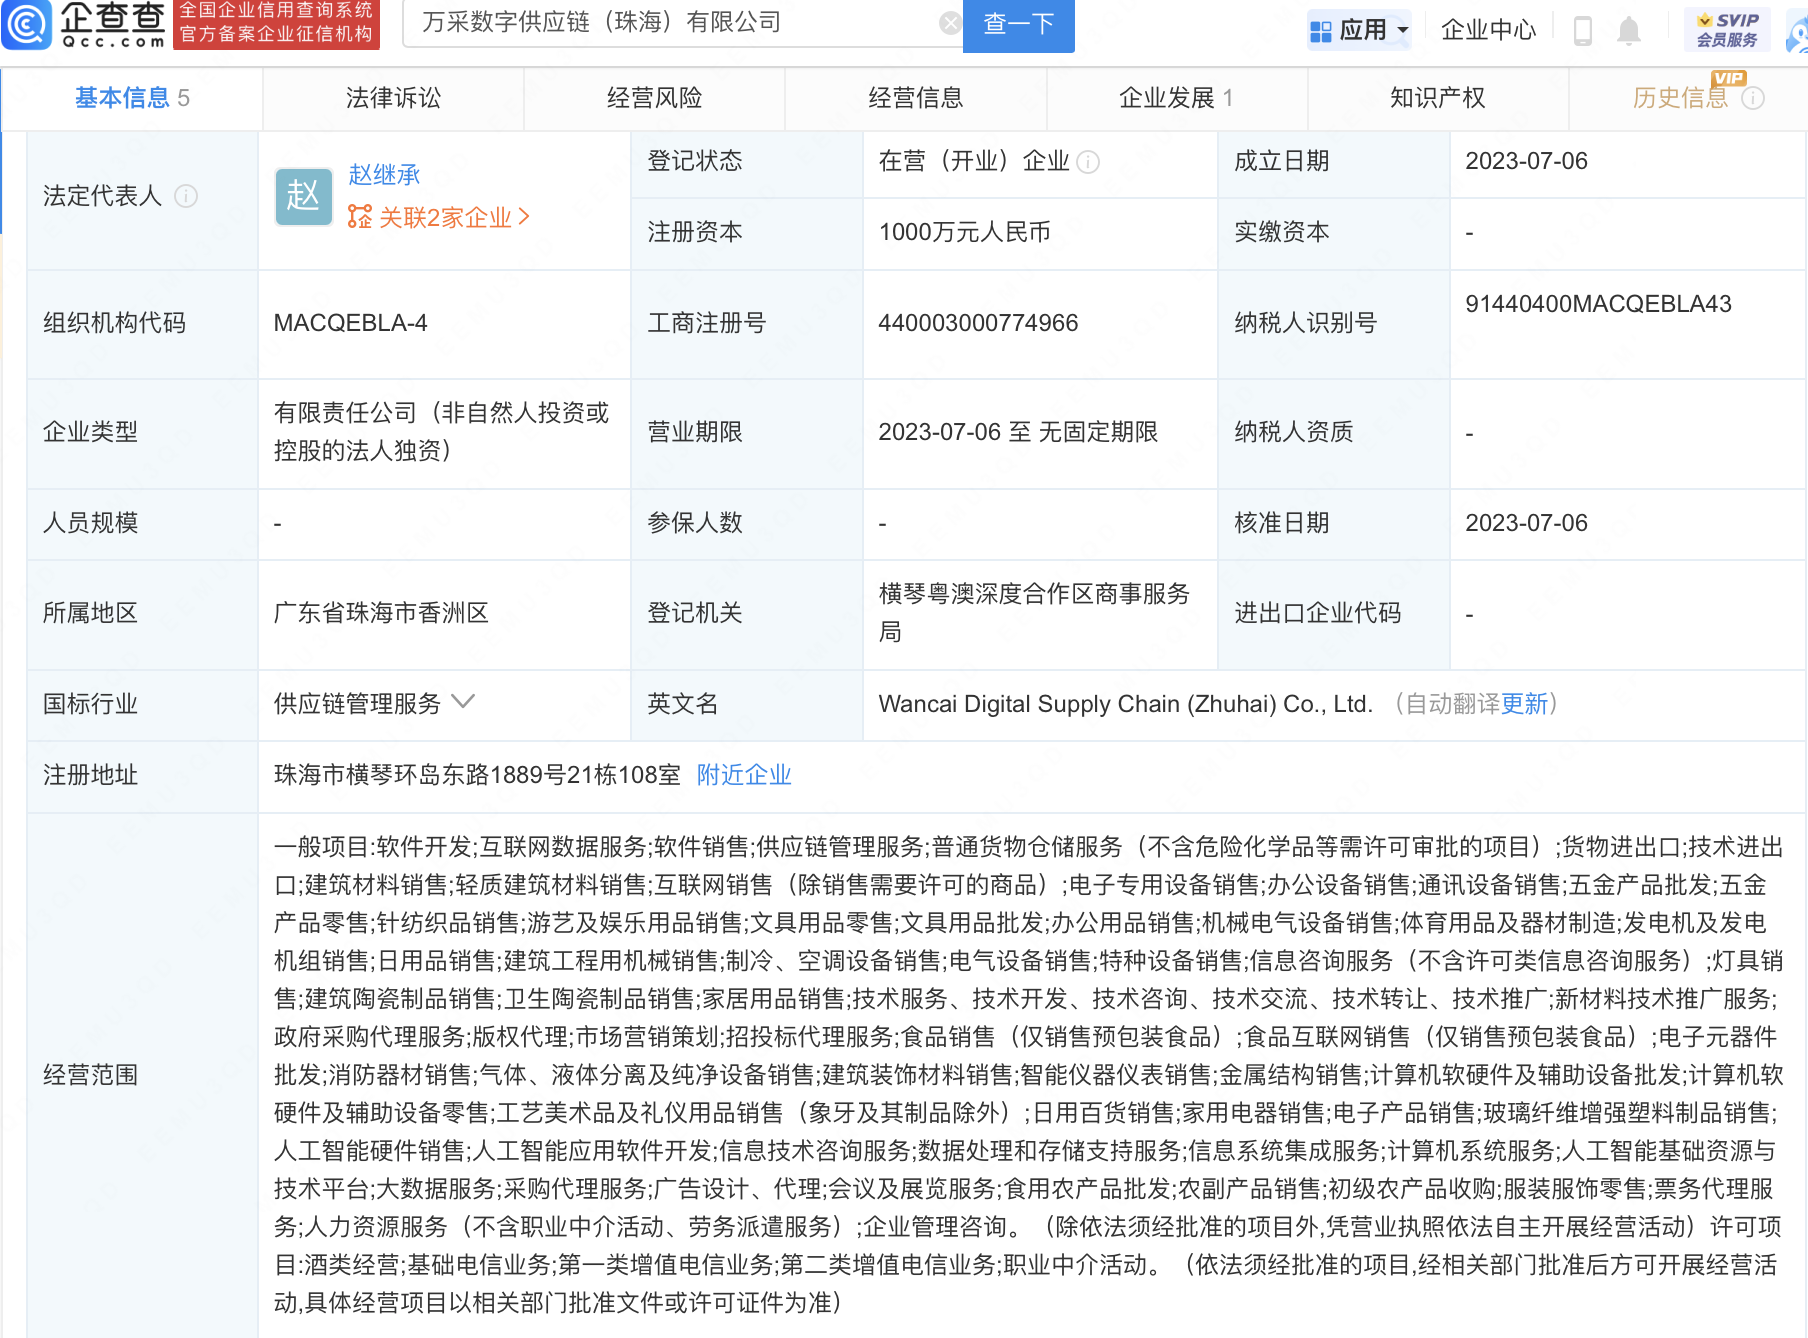Open the 应用 dropdown menu
The image size is (1808, 1338).
tap(1360, 30)
